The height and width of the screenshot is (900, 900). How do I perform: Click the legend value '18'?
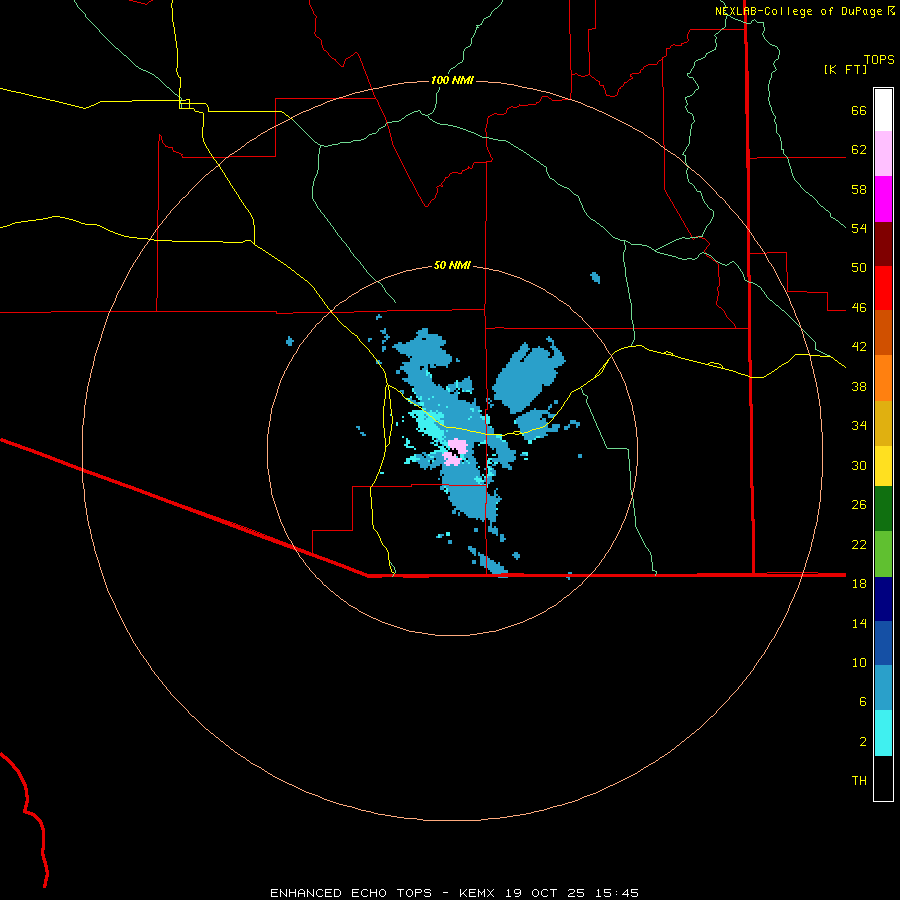[x=859, y=584]
